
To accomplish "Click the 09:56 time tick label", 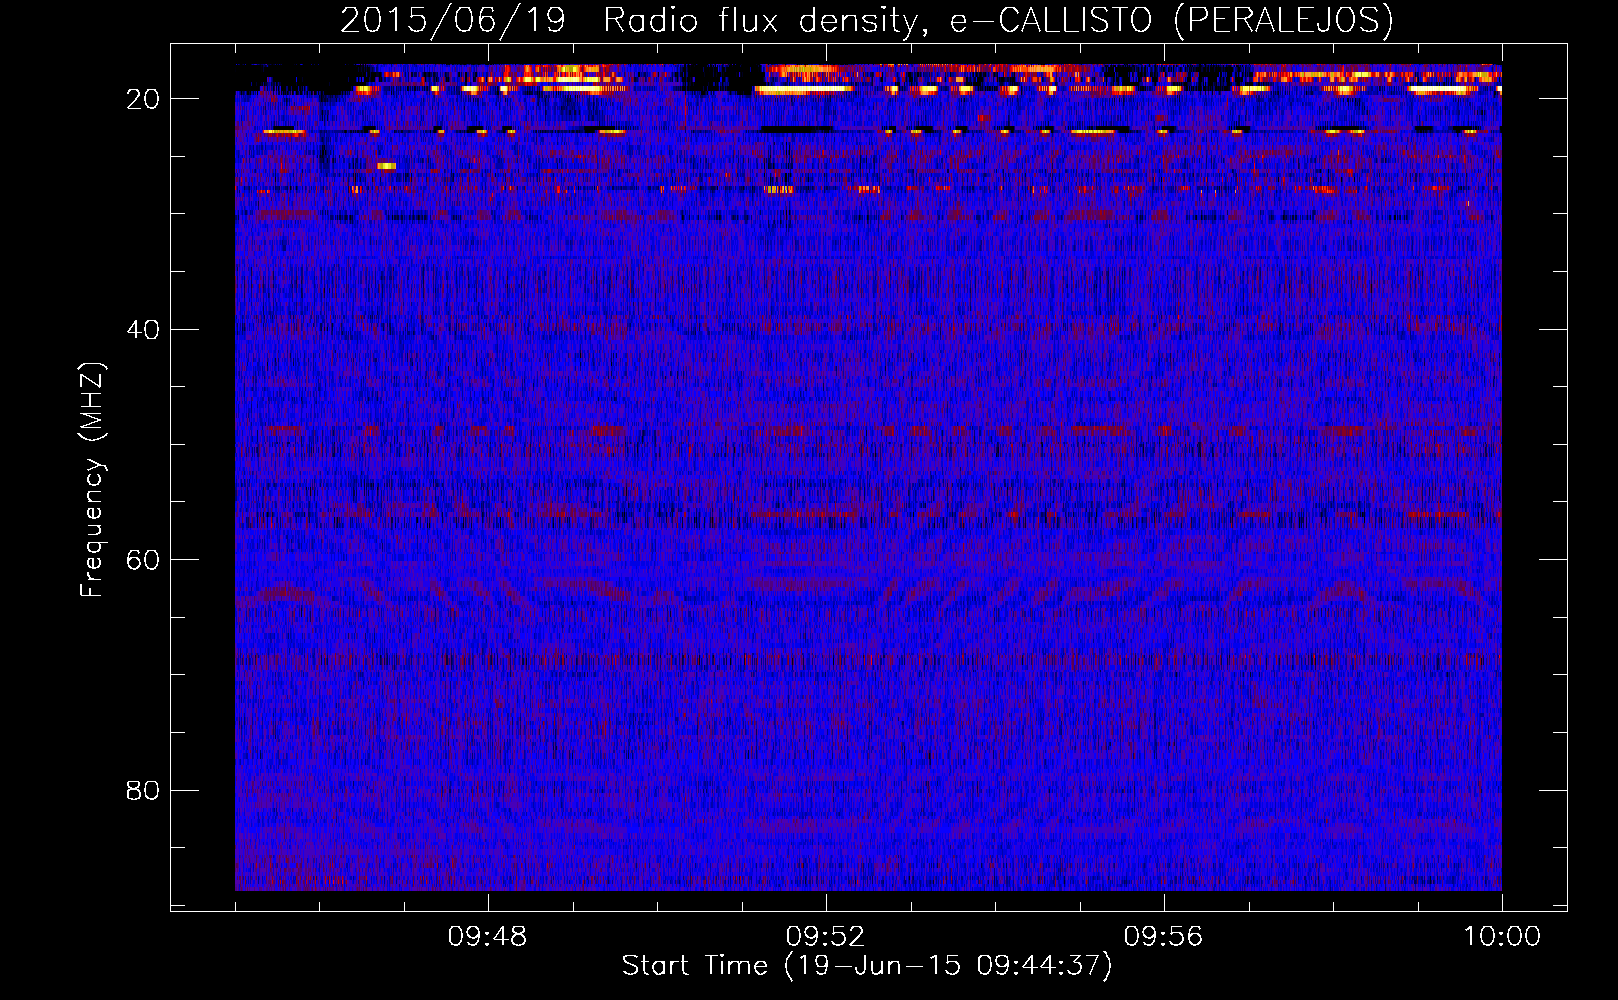I will click(x=1164, y=937).
